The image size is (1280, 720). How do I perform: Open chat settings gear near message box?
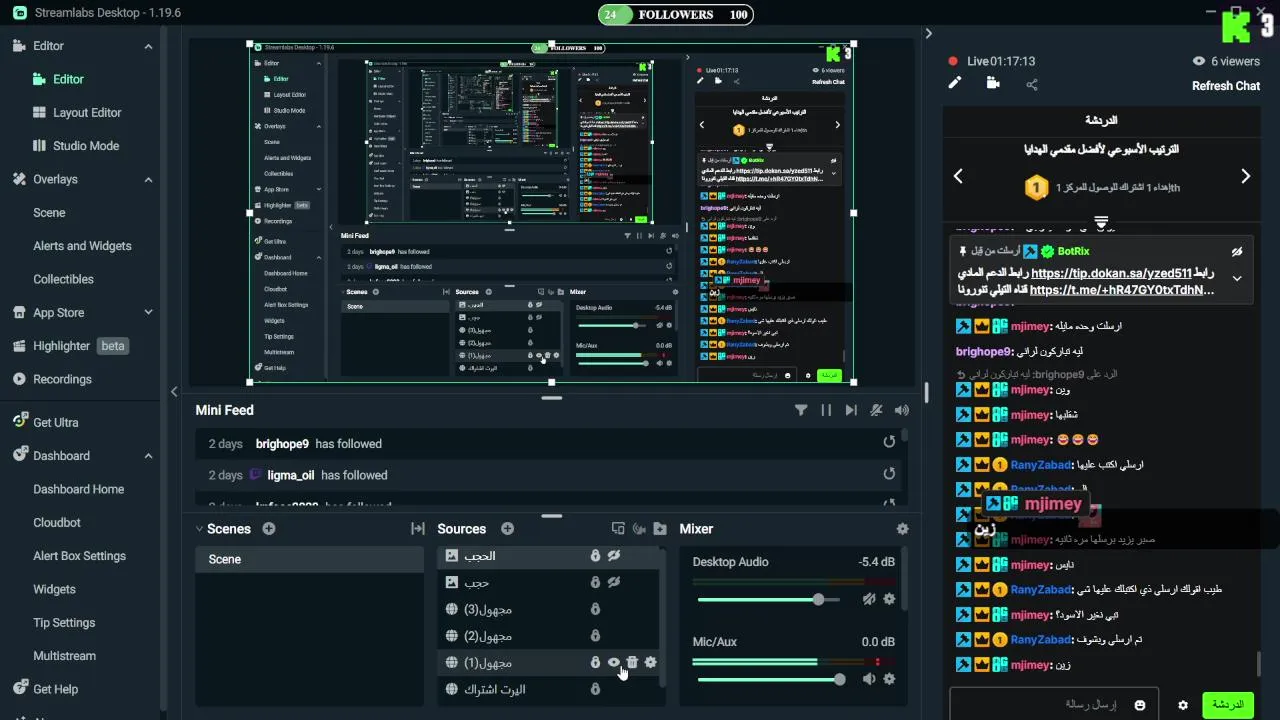(1183, 705)
